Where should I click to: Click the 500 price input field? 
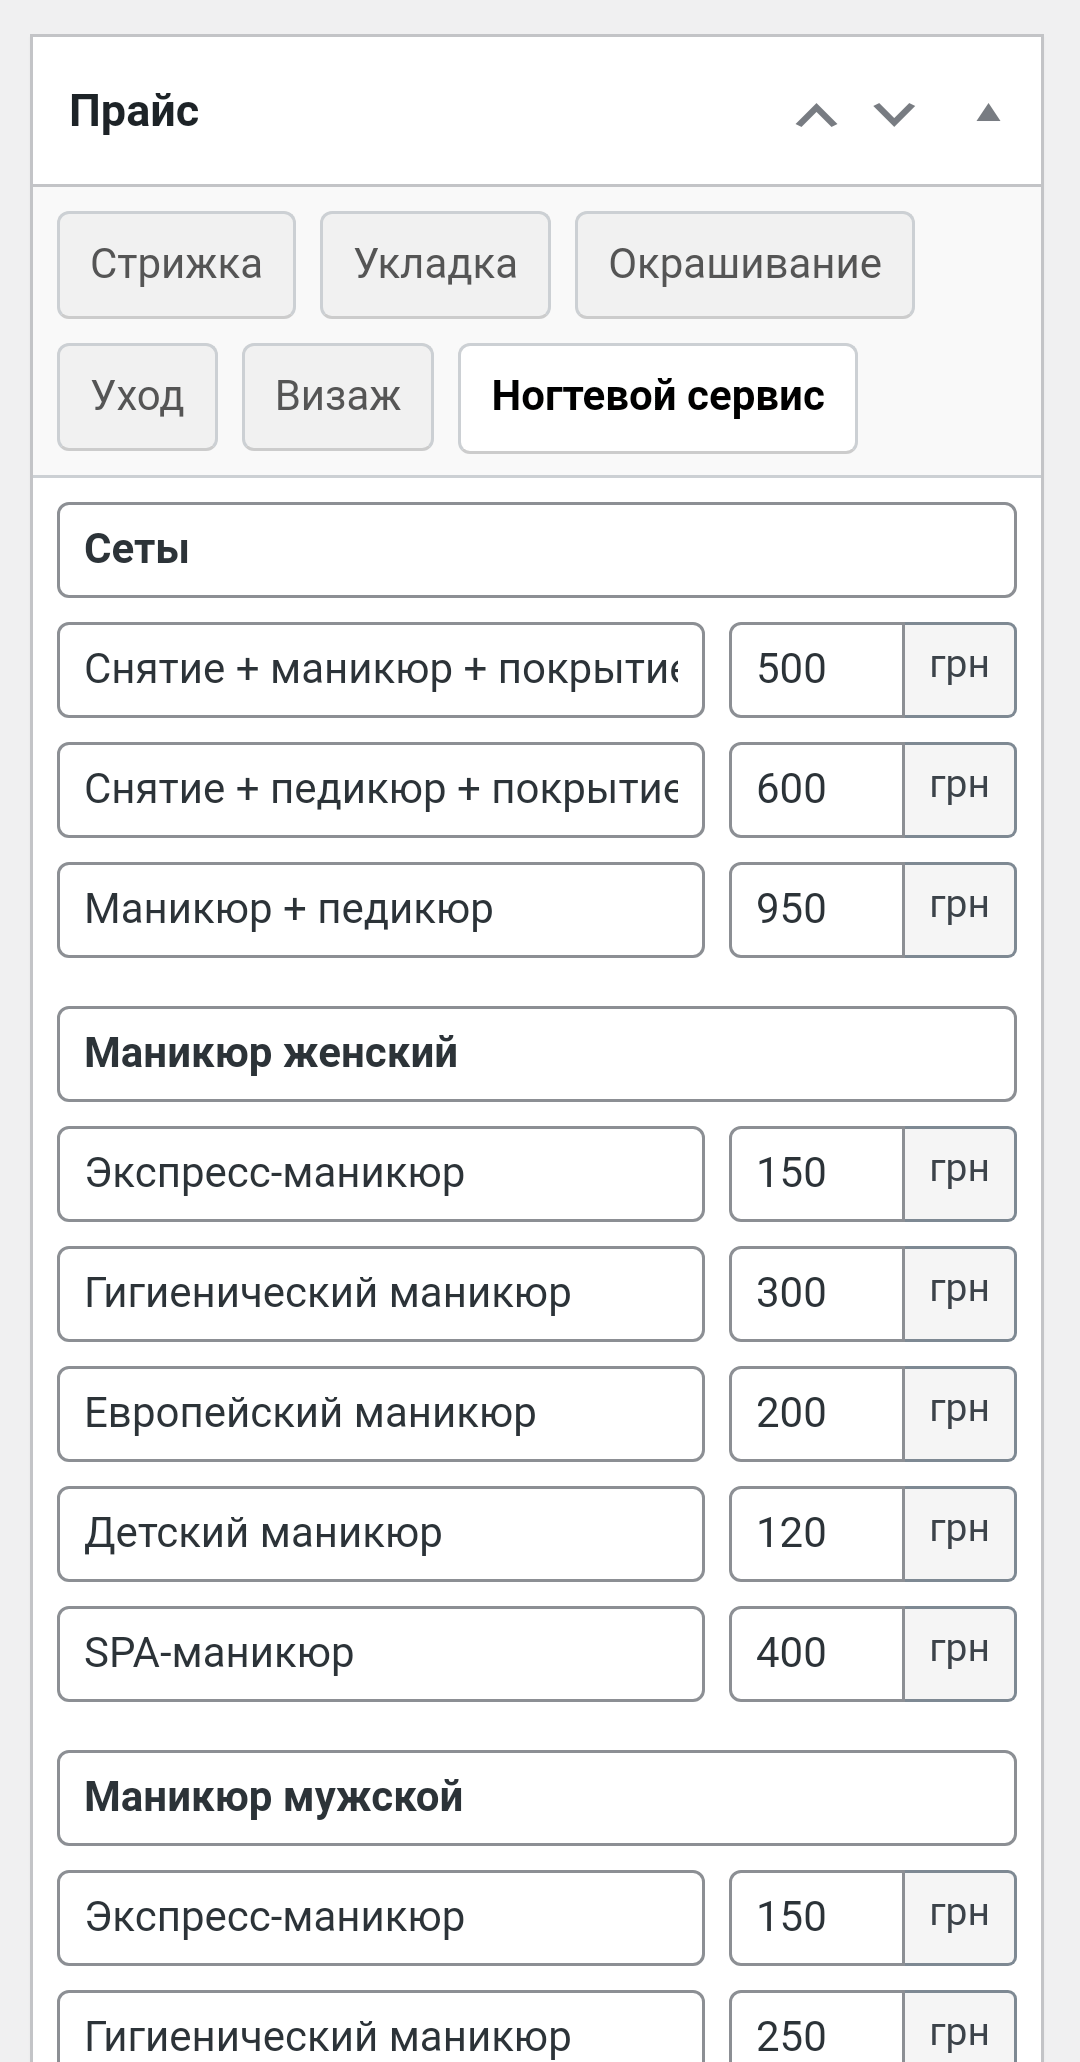coord(816,670)
